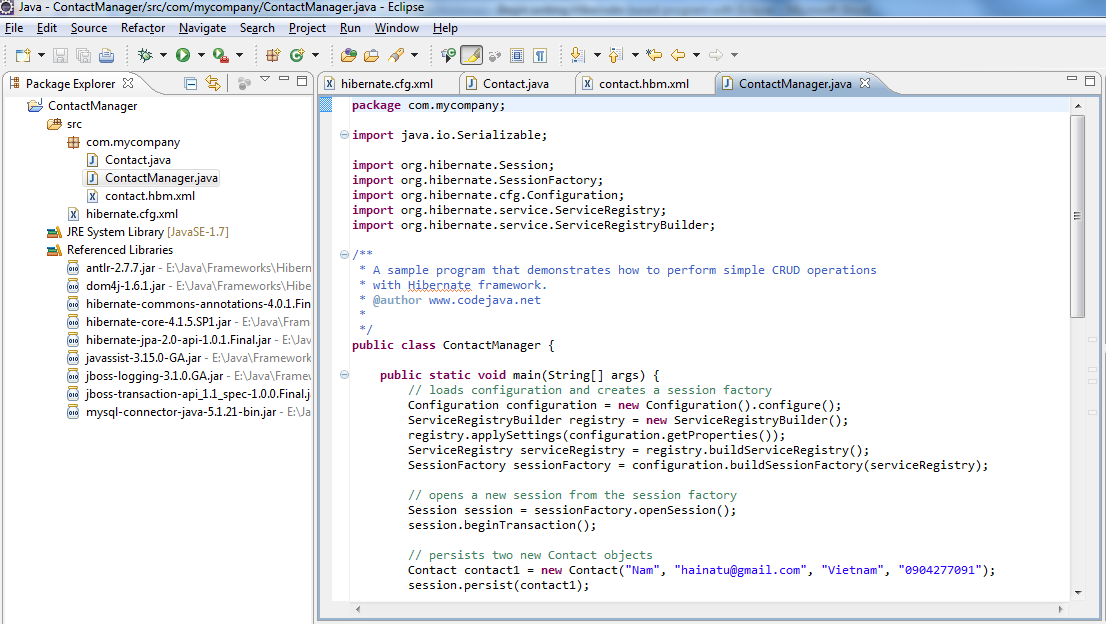This screenshot has height=624, width=1106.
Task: Click the New file wizard icon
Action: tap(23, 55)
